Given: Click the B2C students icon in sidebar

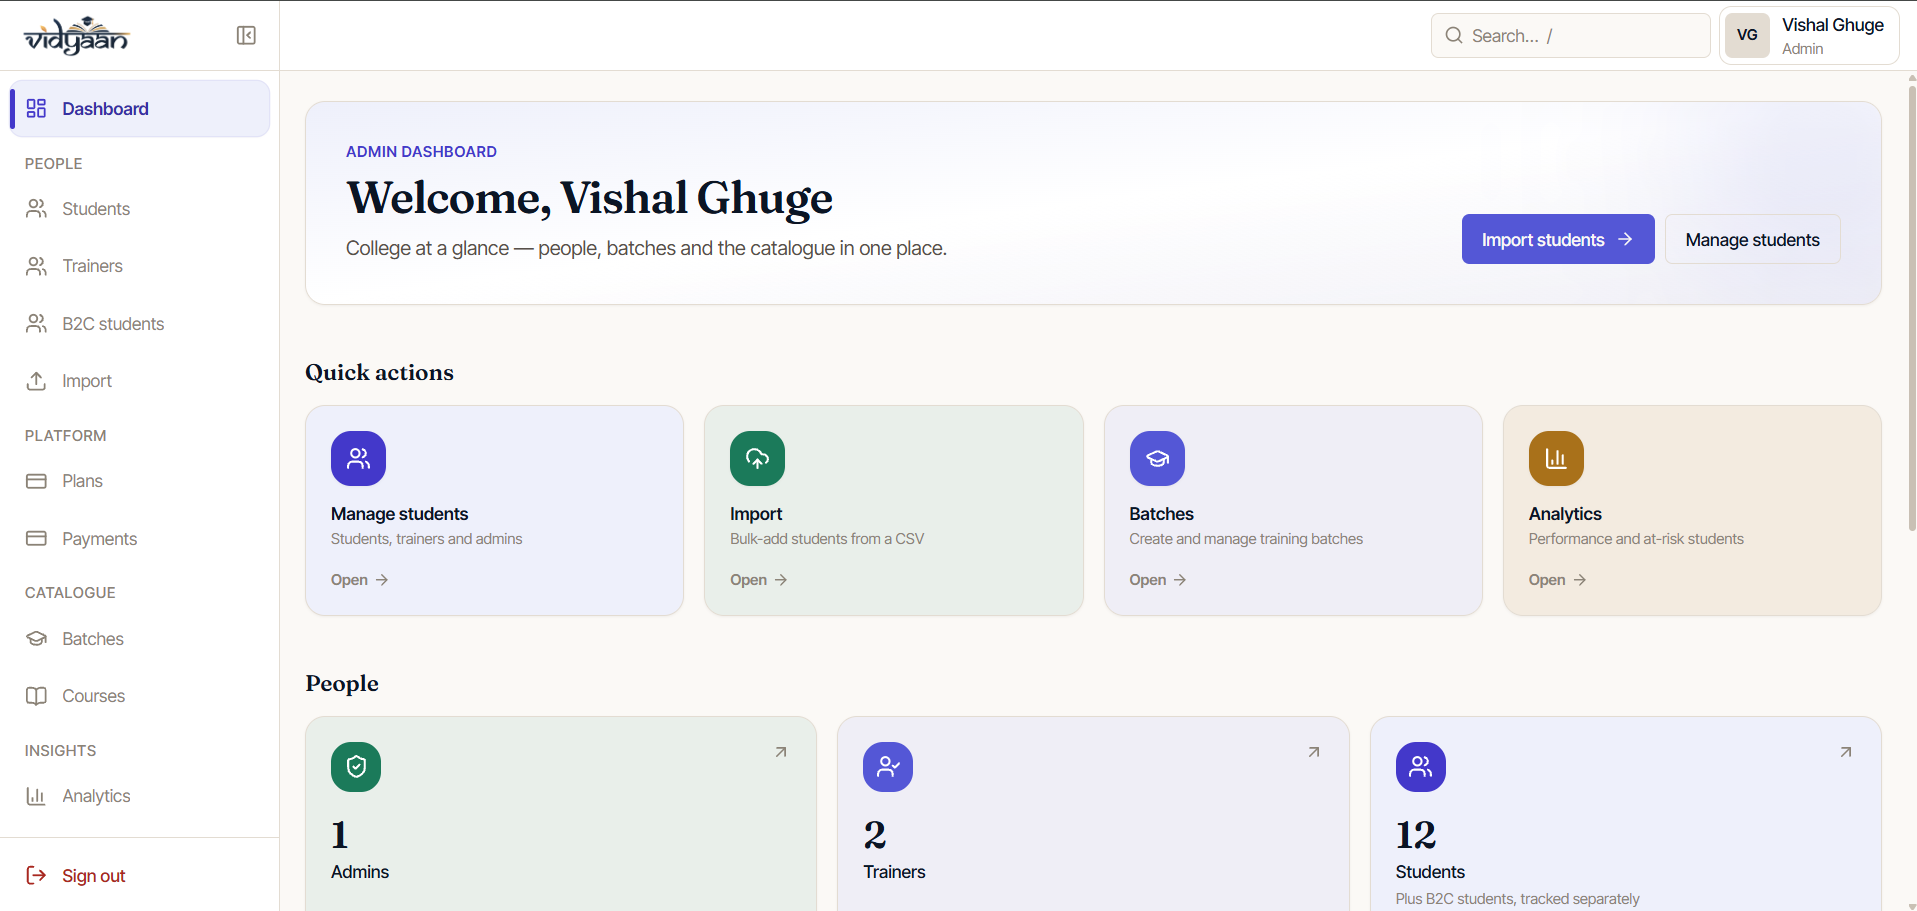Looking at the screenshot, I should 36,323.
